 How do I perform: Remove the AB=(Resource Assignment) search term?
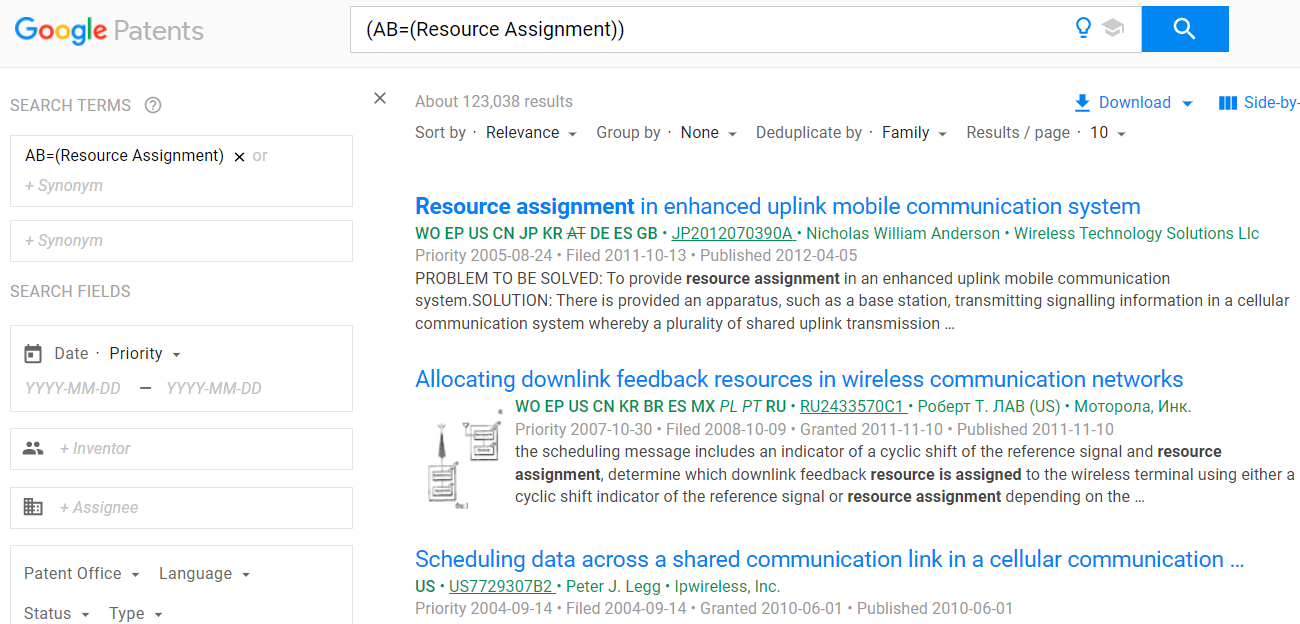coord(239,157)
